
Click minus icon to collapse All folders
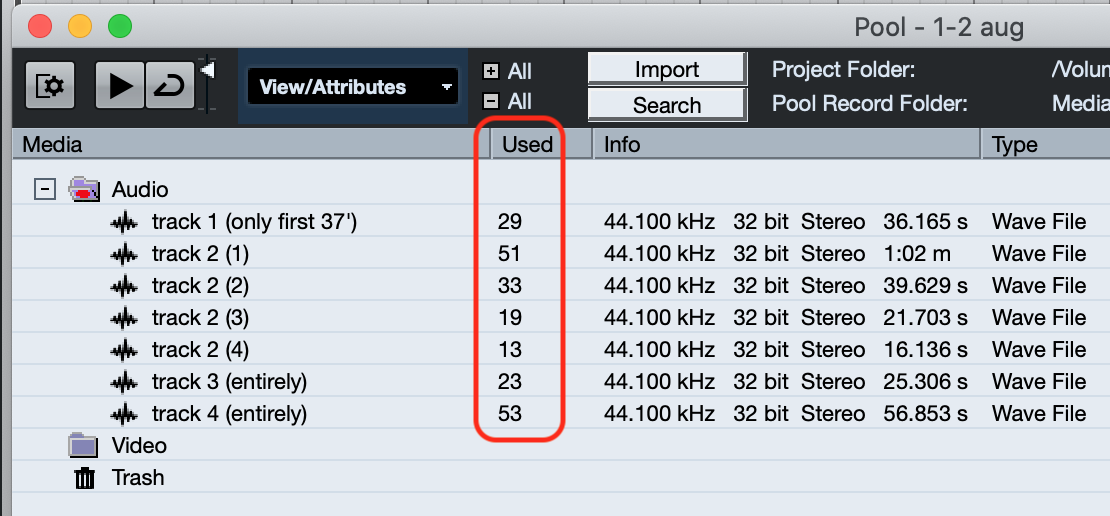click(x=490, y=101)
